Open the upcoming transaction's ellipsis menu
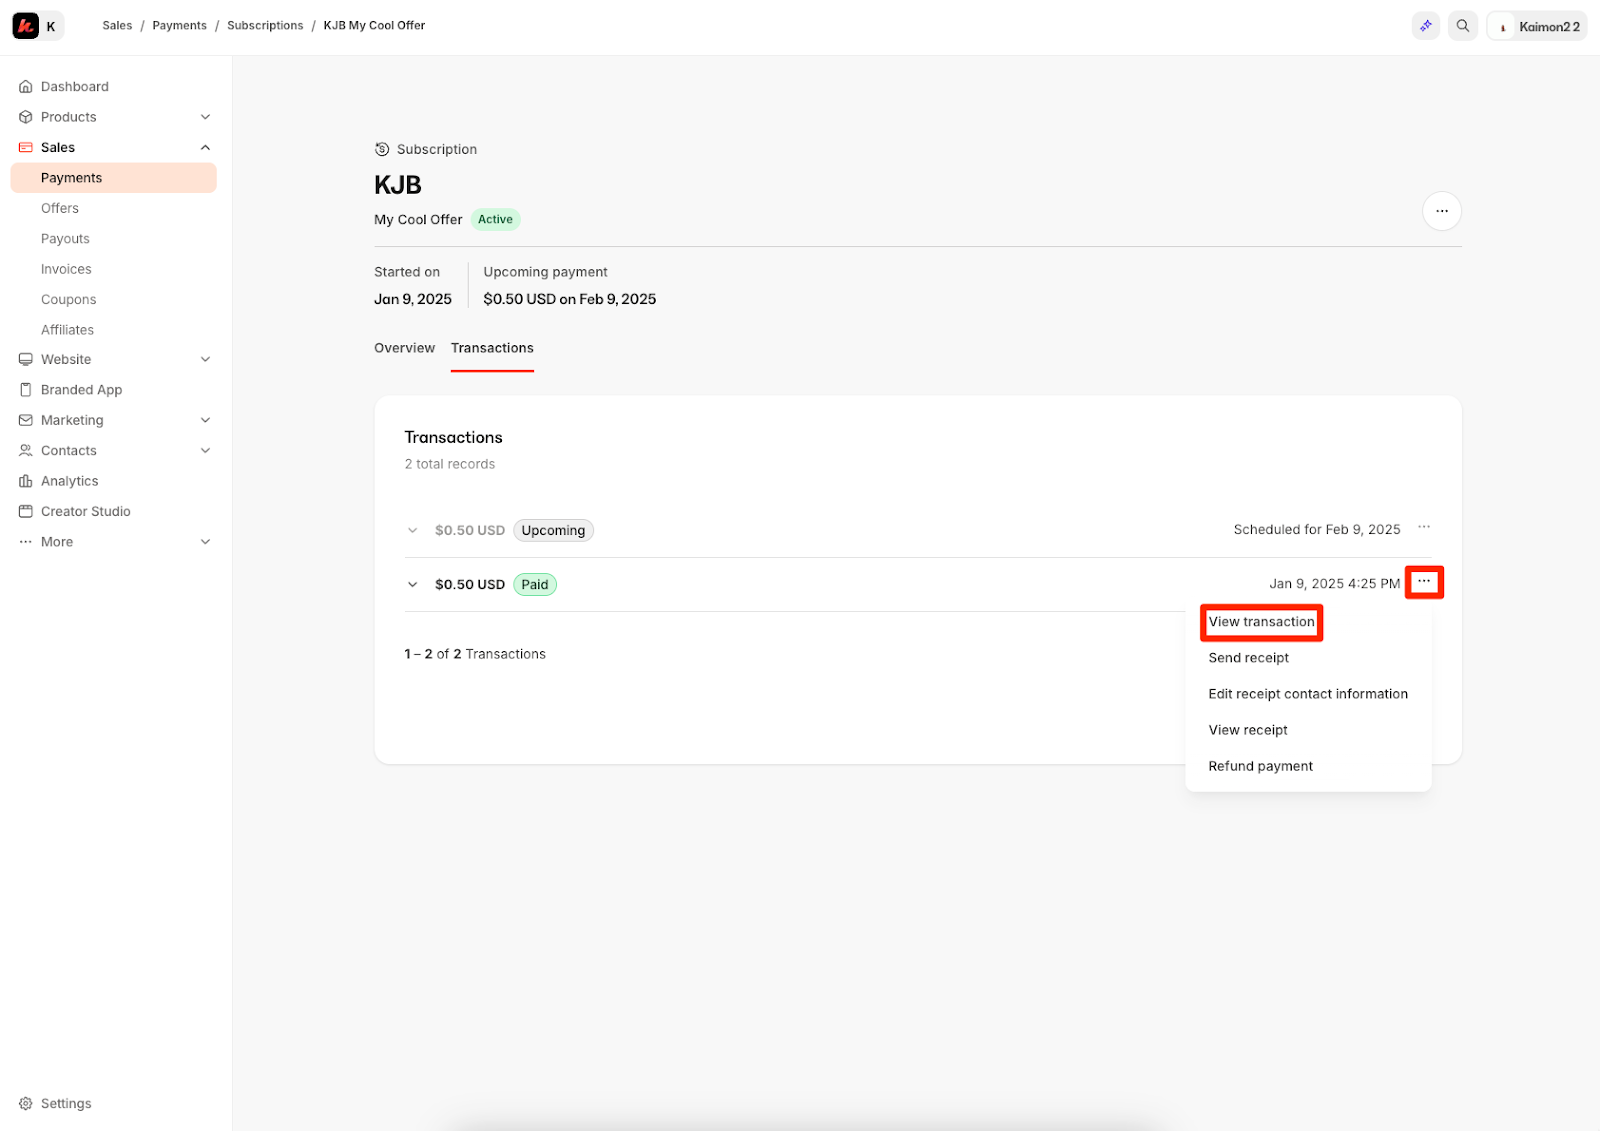 (x=1423, y=528)
